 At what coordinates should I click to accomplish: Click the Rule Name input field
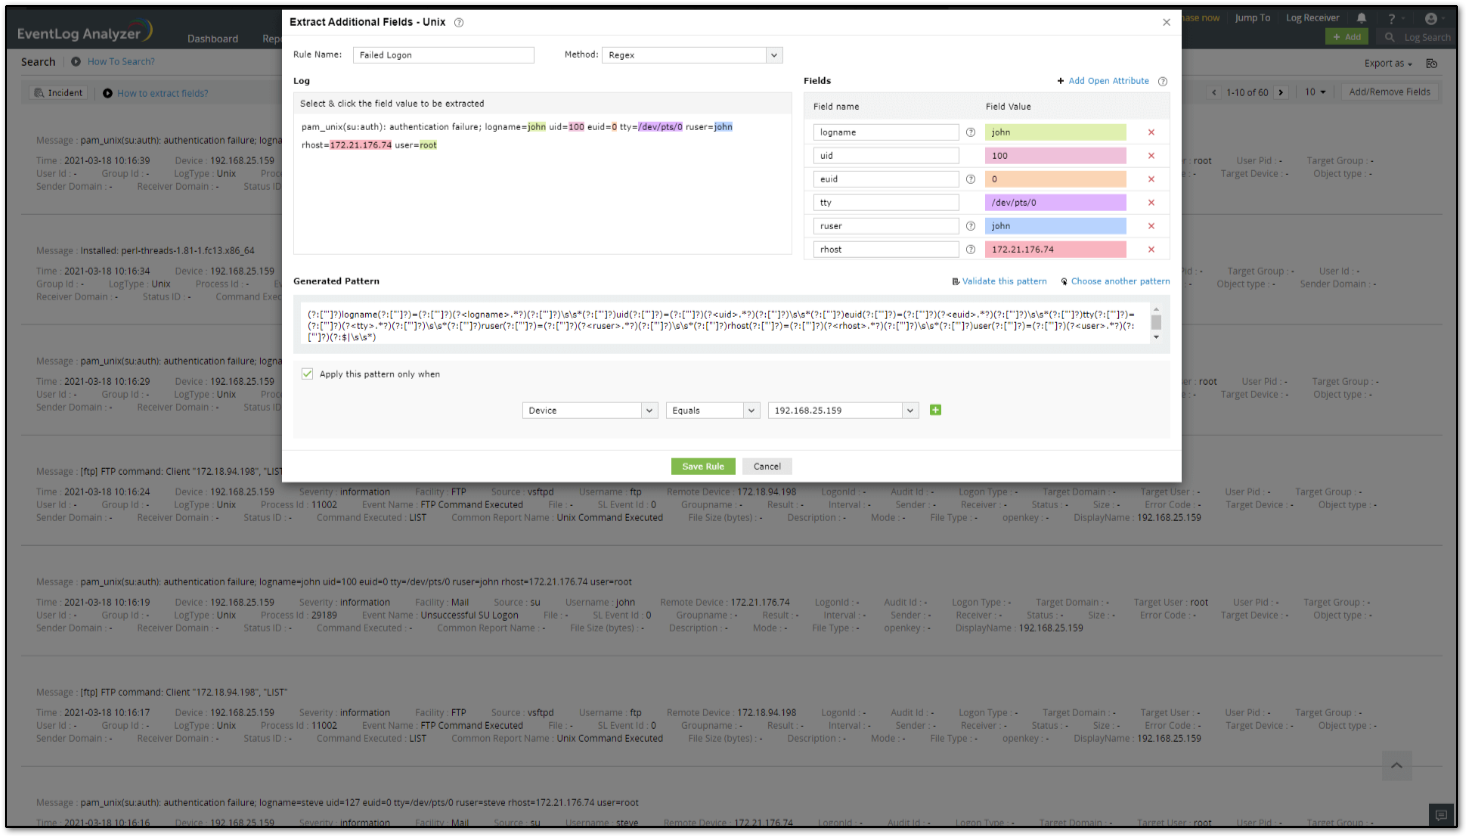[x=443, y=55]
